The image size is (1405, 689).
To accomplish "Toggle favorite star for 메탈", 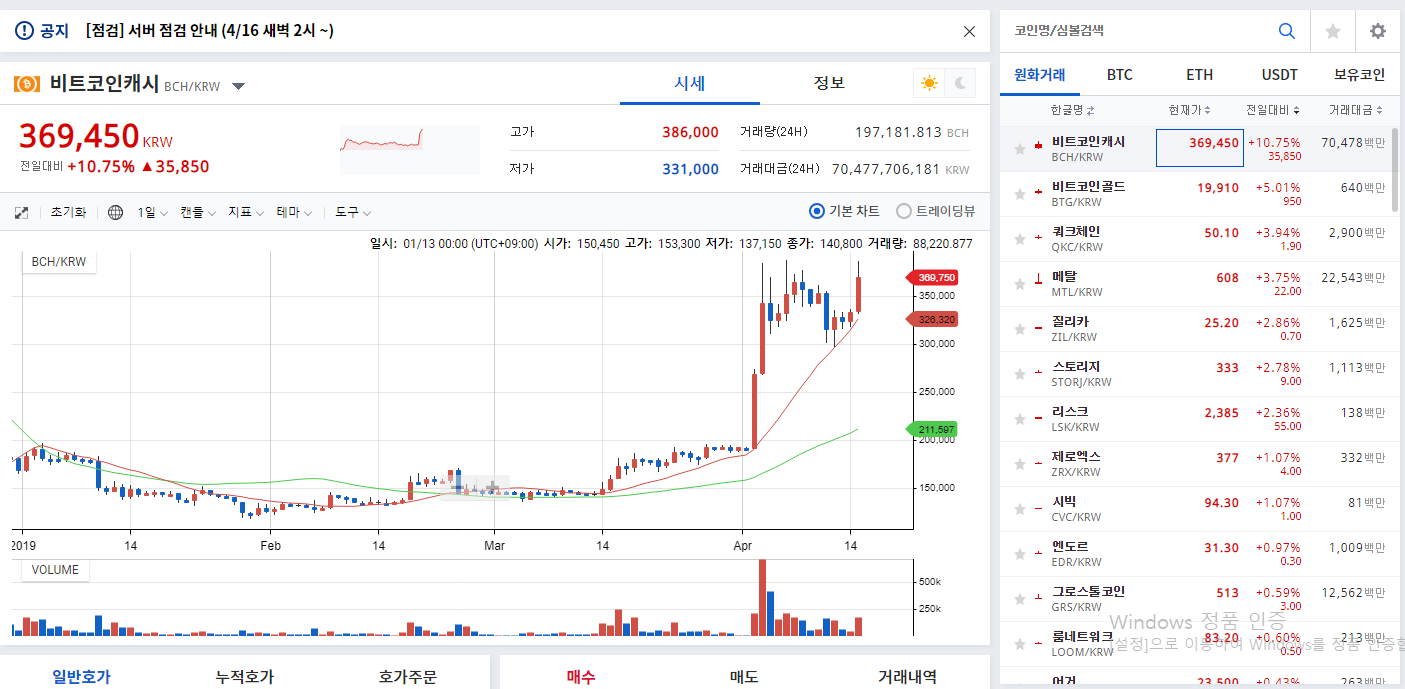I will (x=1020, y=284).
